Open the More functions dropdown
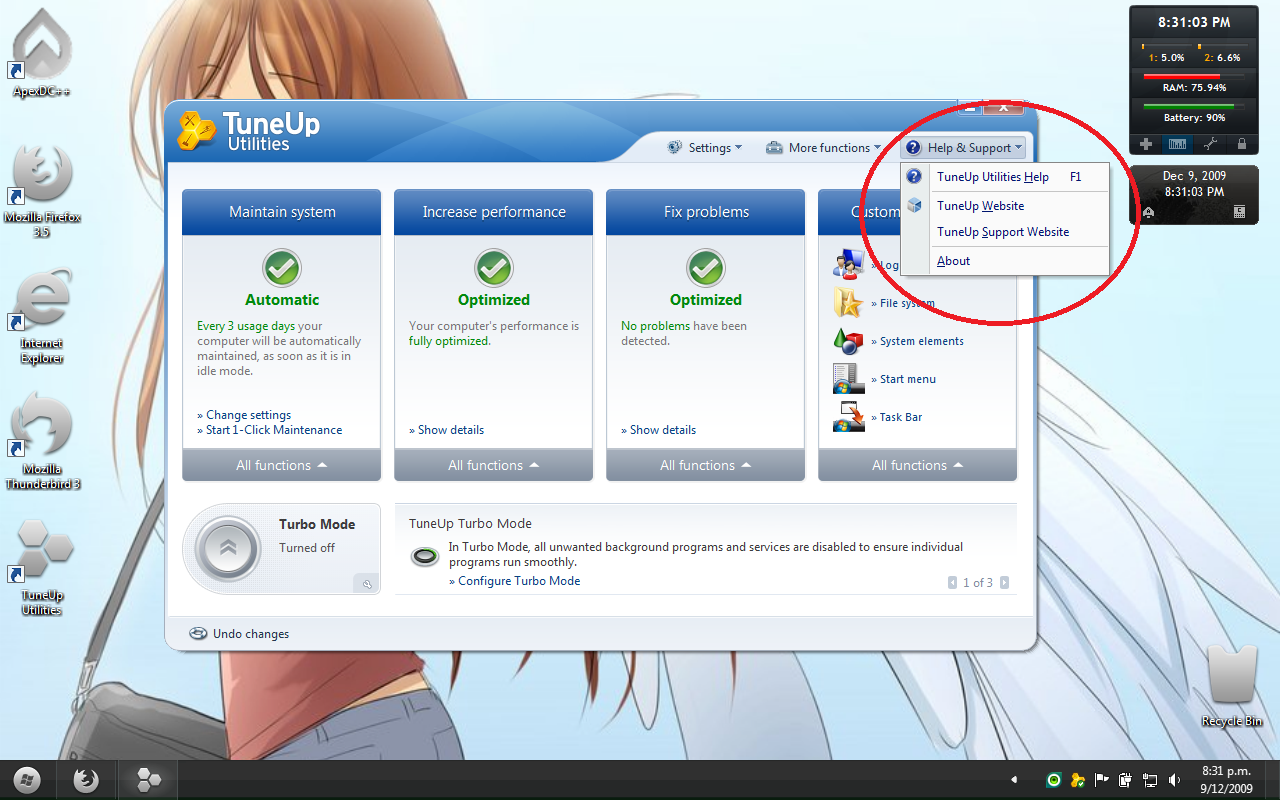1280x800 pixels. [824, 148]
